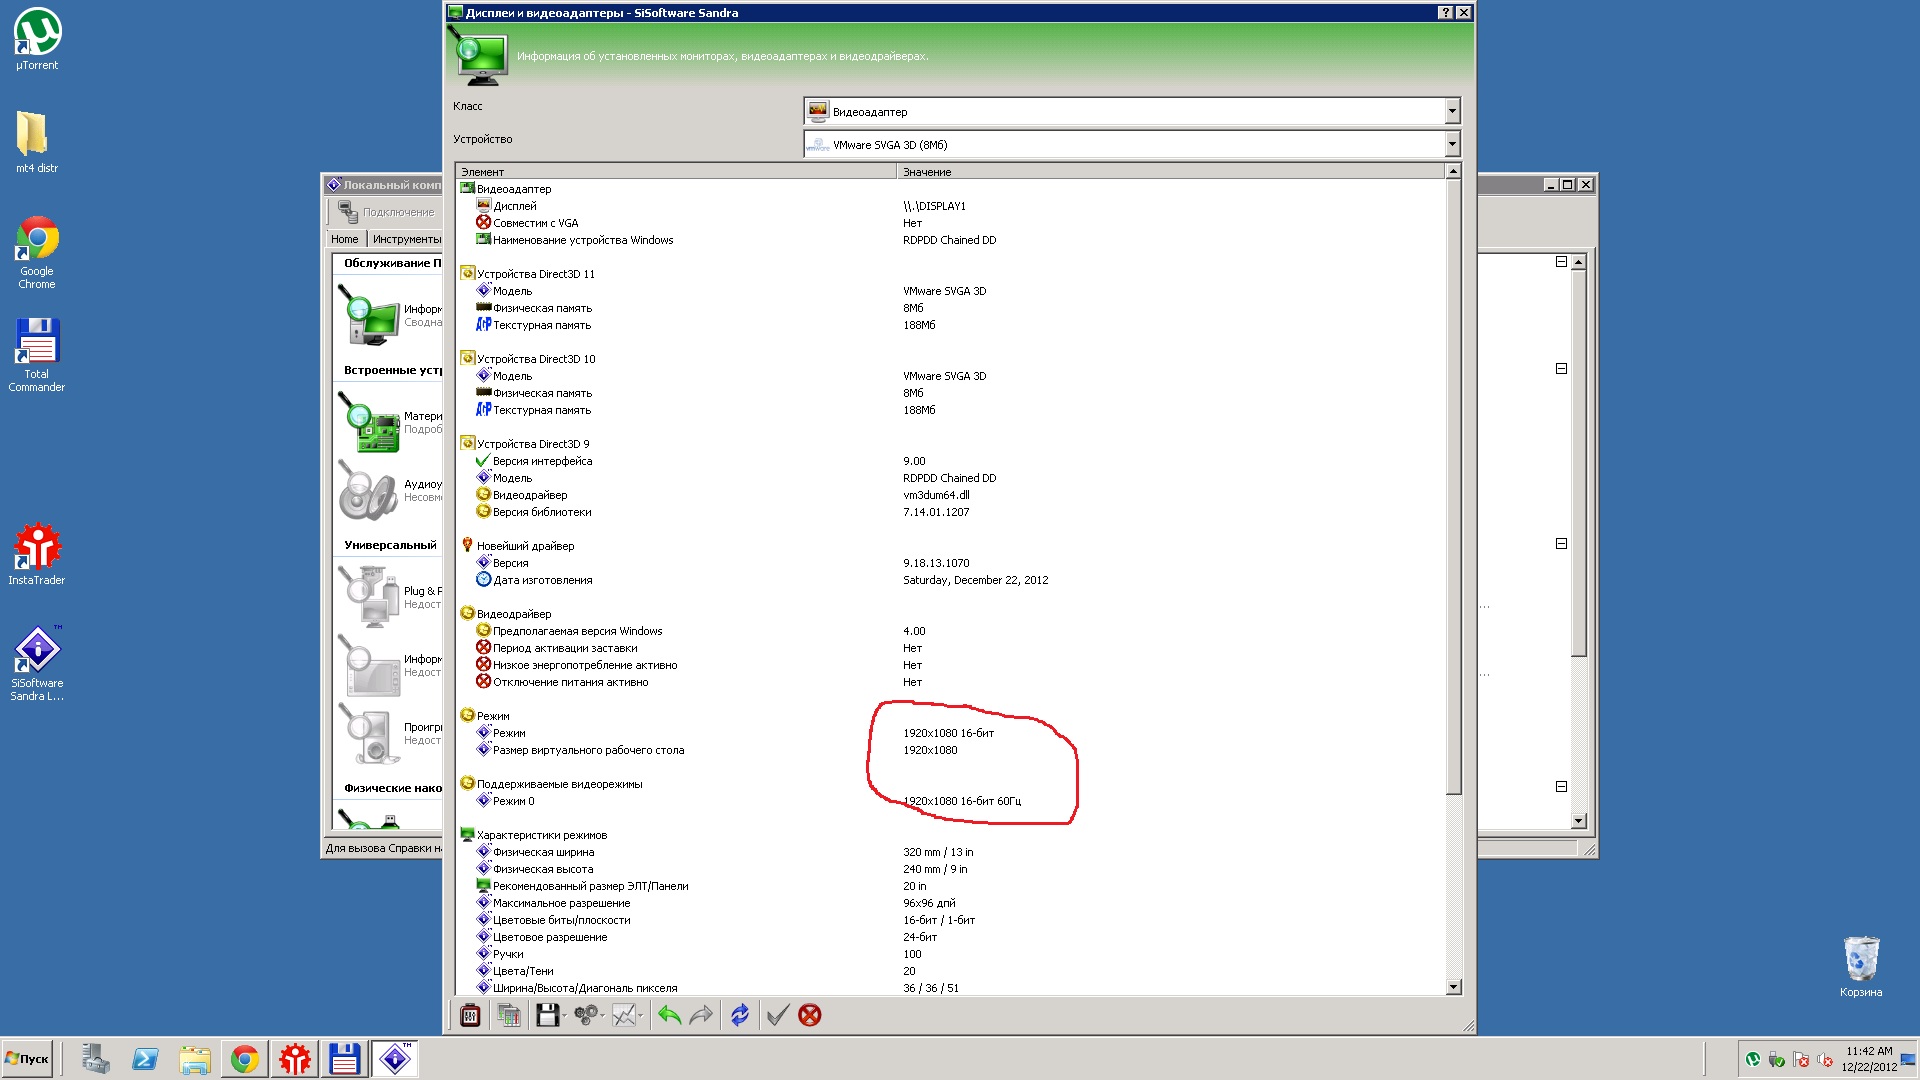Click the options sliders icon in bottom toolbar

(469, 1016)
